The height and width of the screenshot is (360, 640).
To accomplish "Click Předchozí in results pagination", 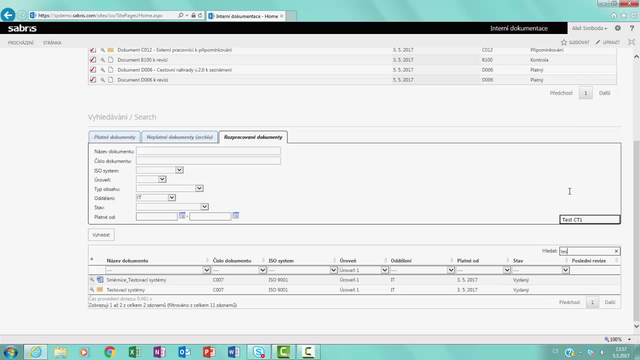I will pyautogui.click(x=569, y=302).
